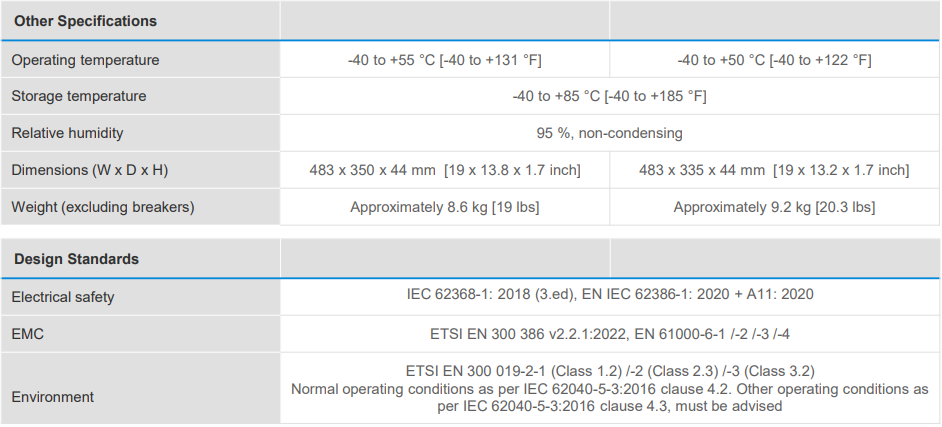Click the Relative humidity row label
Image resolution: width=942 pixels, height=427 pixels.
click(x=68, y=133)
